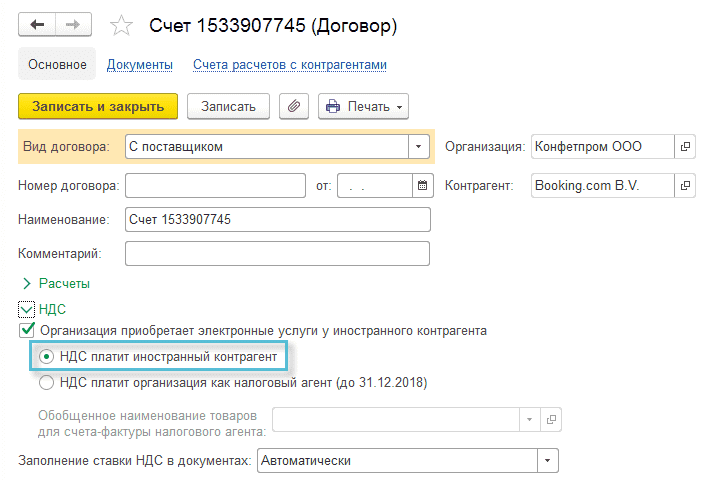The height and width of the screenshot is (493, 706).
Task: Switch to the Документы tab
Action: click(140, 65)
